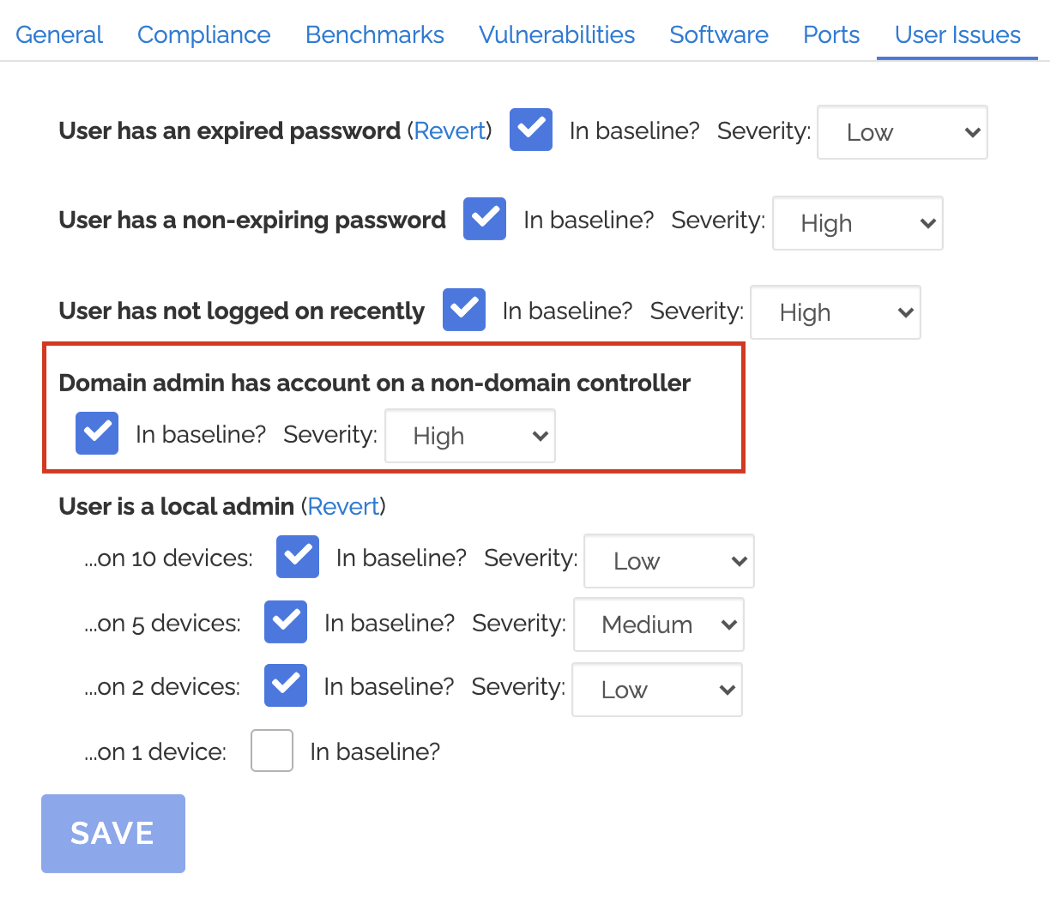The image size is (1050, 904).
Task: Click the User Issues tab
Action: point(957,35)
